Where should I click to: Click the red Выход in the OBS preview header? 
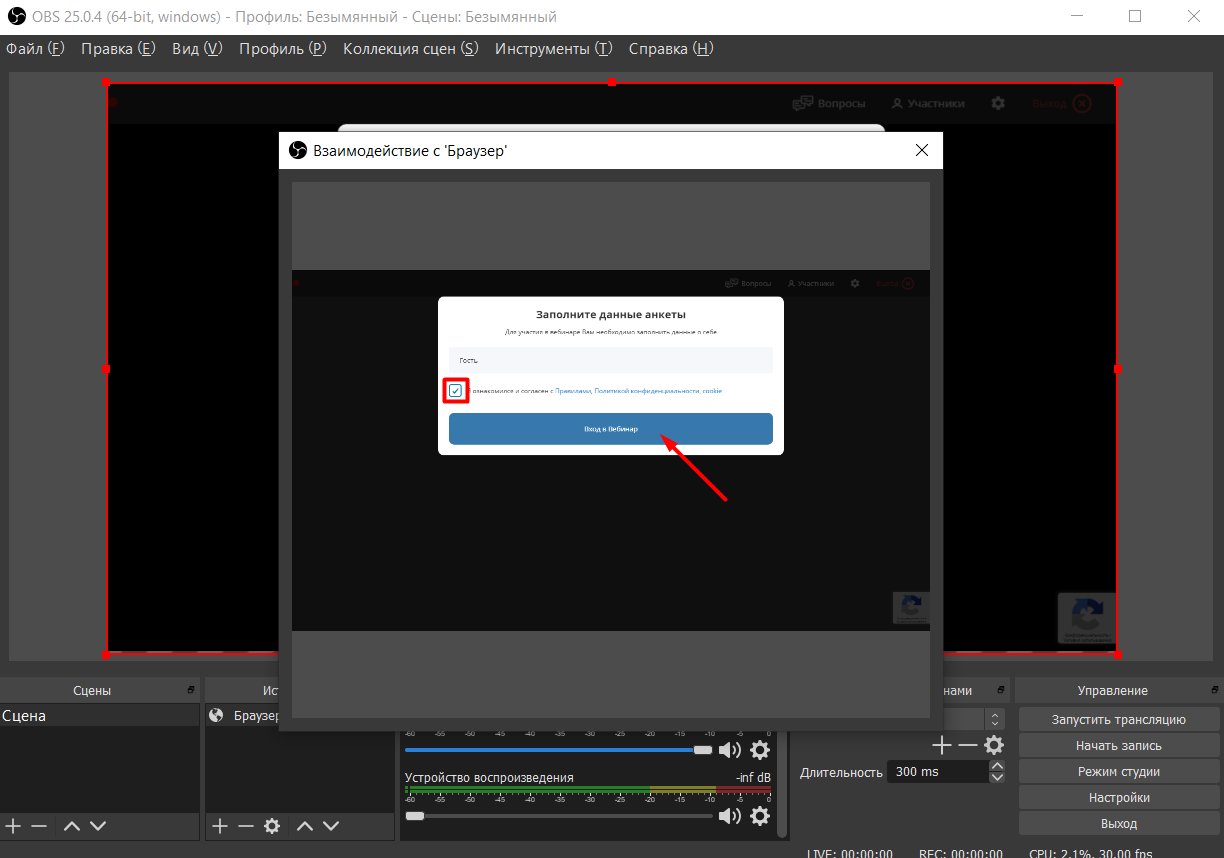pyautogui.click(x=1062, y=103)
